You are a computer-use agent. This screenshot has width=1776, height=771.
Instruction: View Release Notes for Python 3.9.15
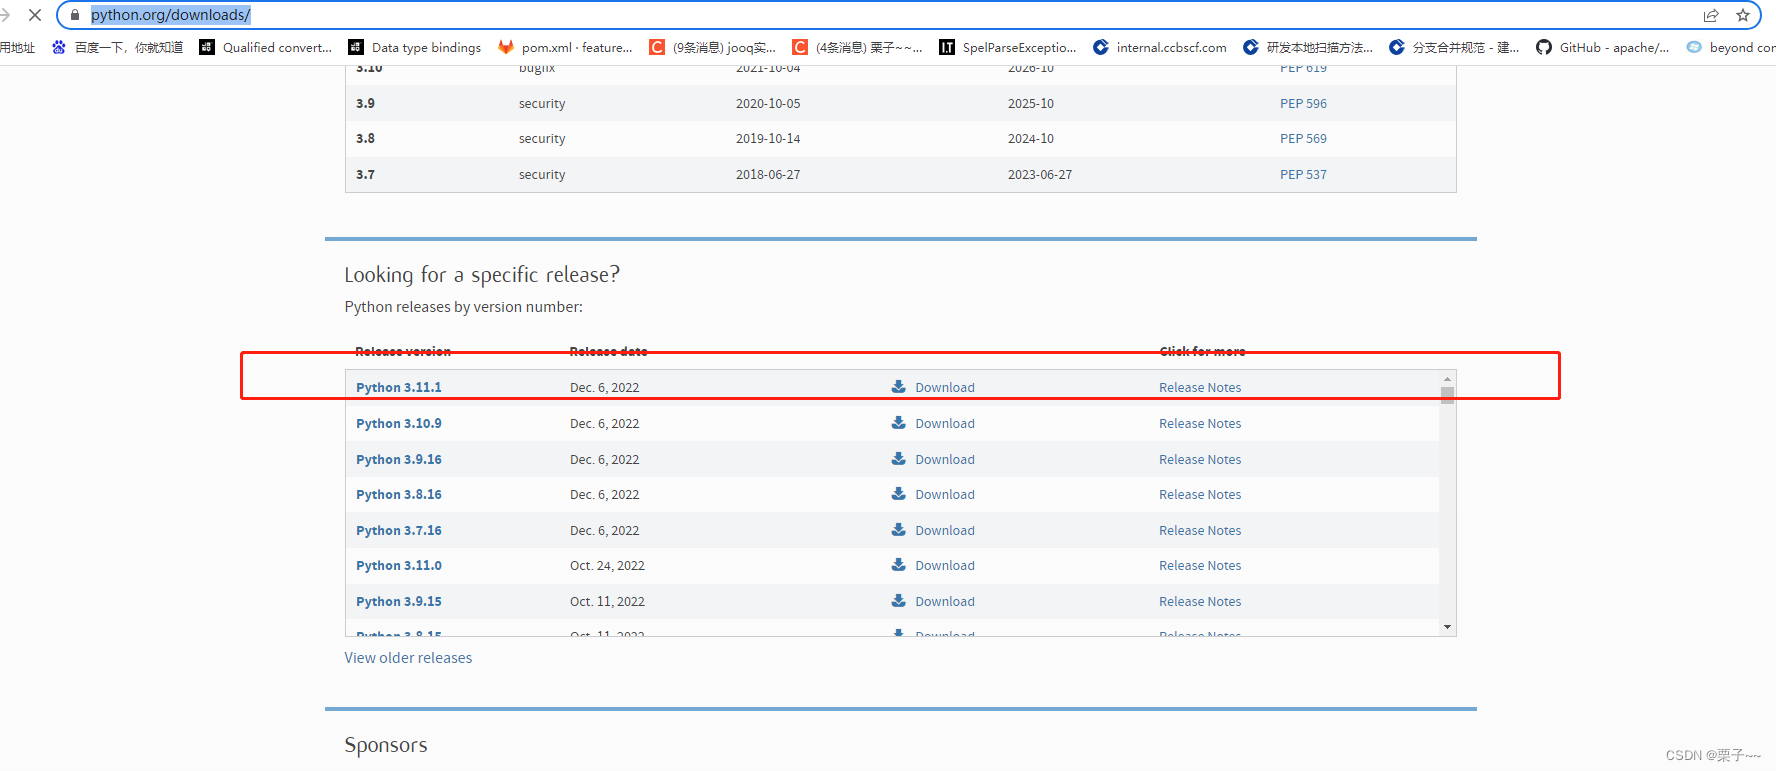pos(1200,601)
